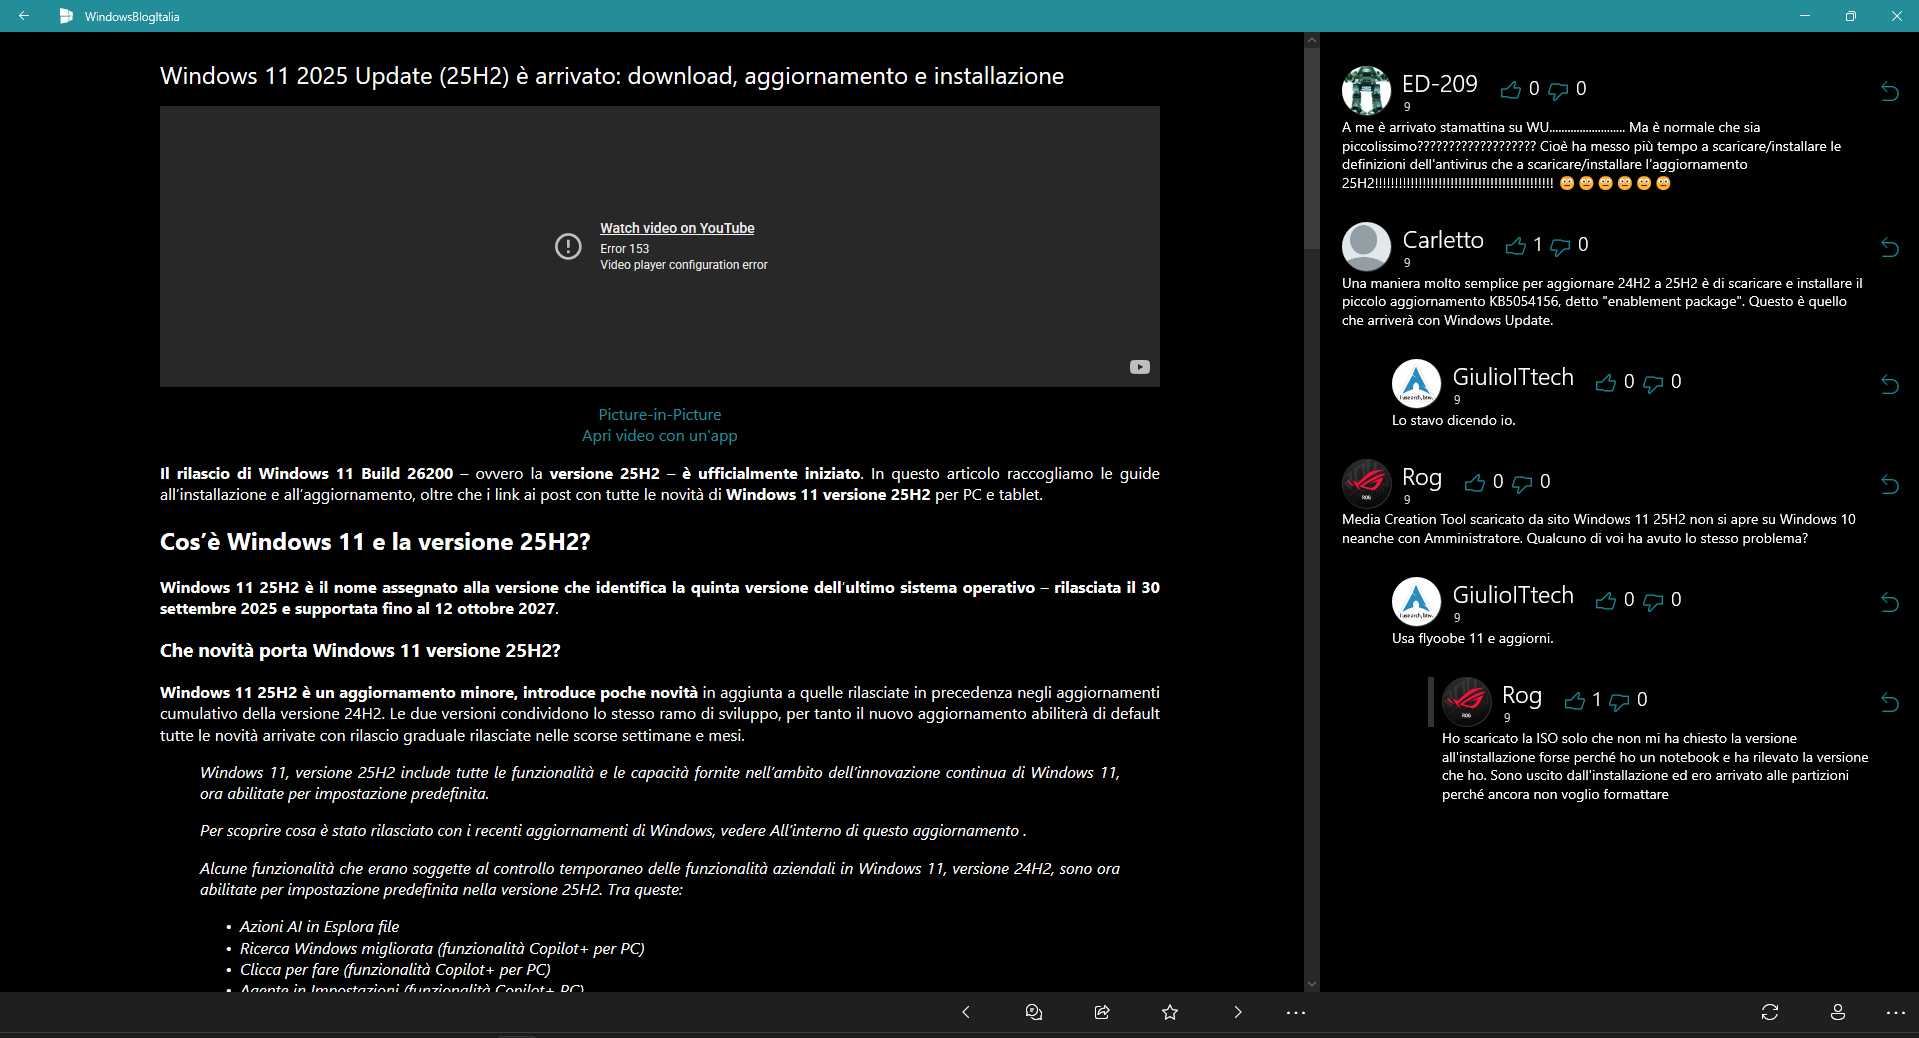Open the three-dot menu in the bottom-right corner
This screenshot has width=1919, height=1038.
[x=1896, y=1012]
